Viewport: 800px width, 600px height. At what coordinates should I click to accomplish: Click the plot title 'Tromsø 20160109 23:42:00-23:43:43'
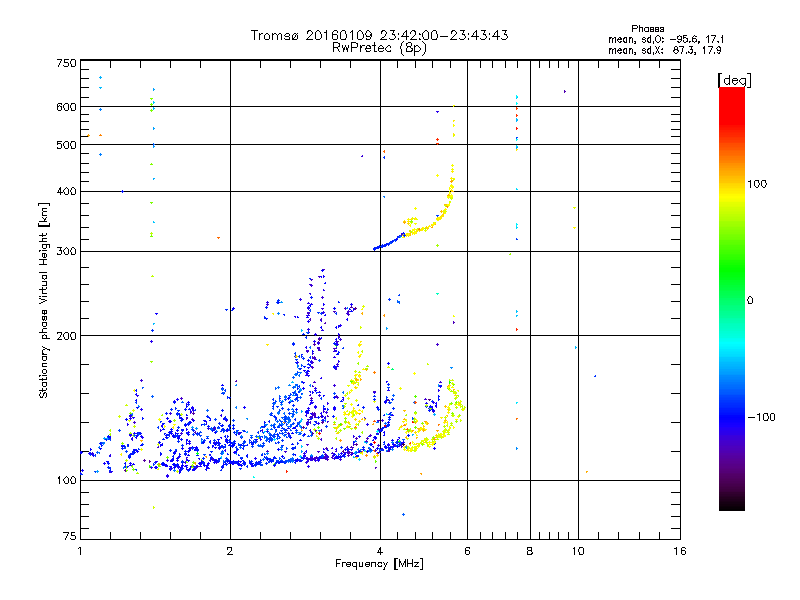click(379, 35)
